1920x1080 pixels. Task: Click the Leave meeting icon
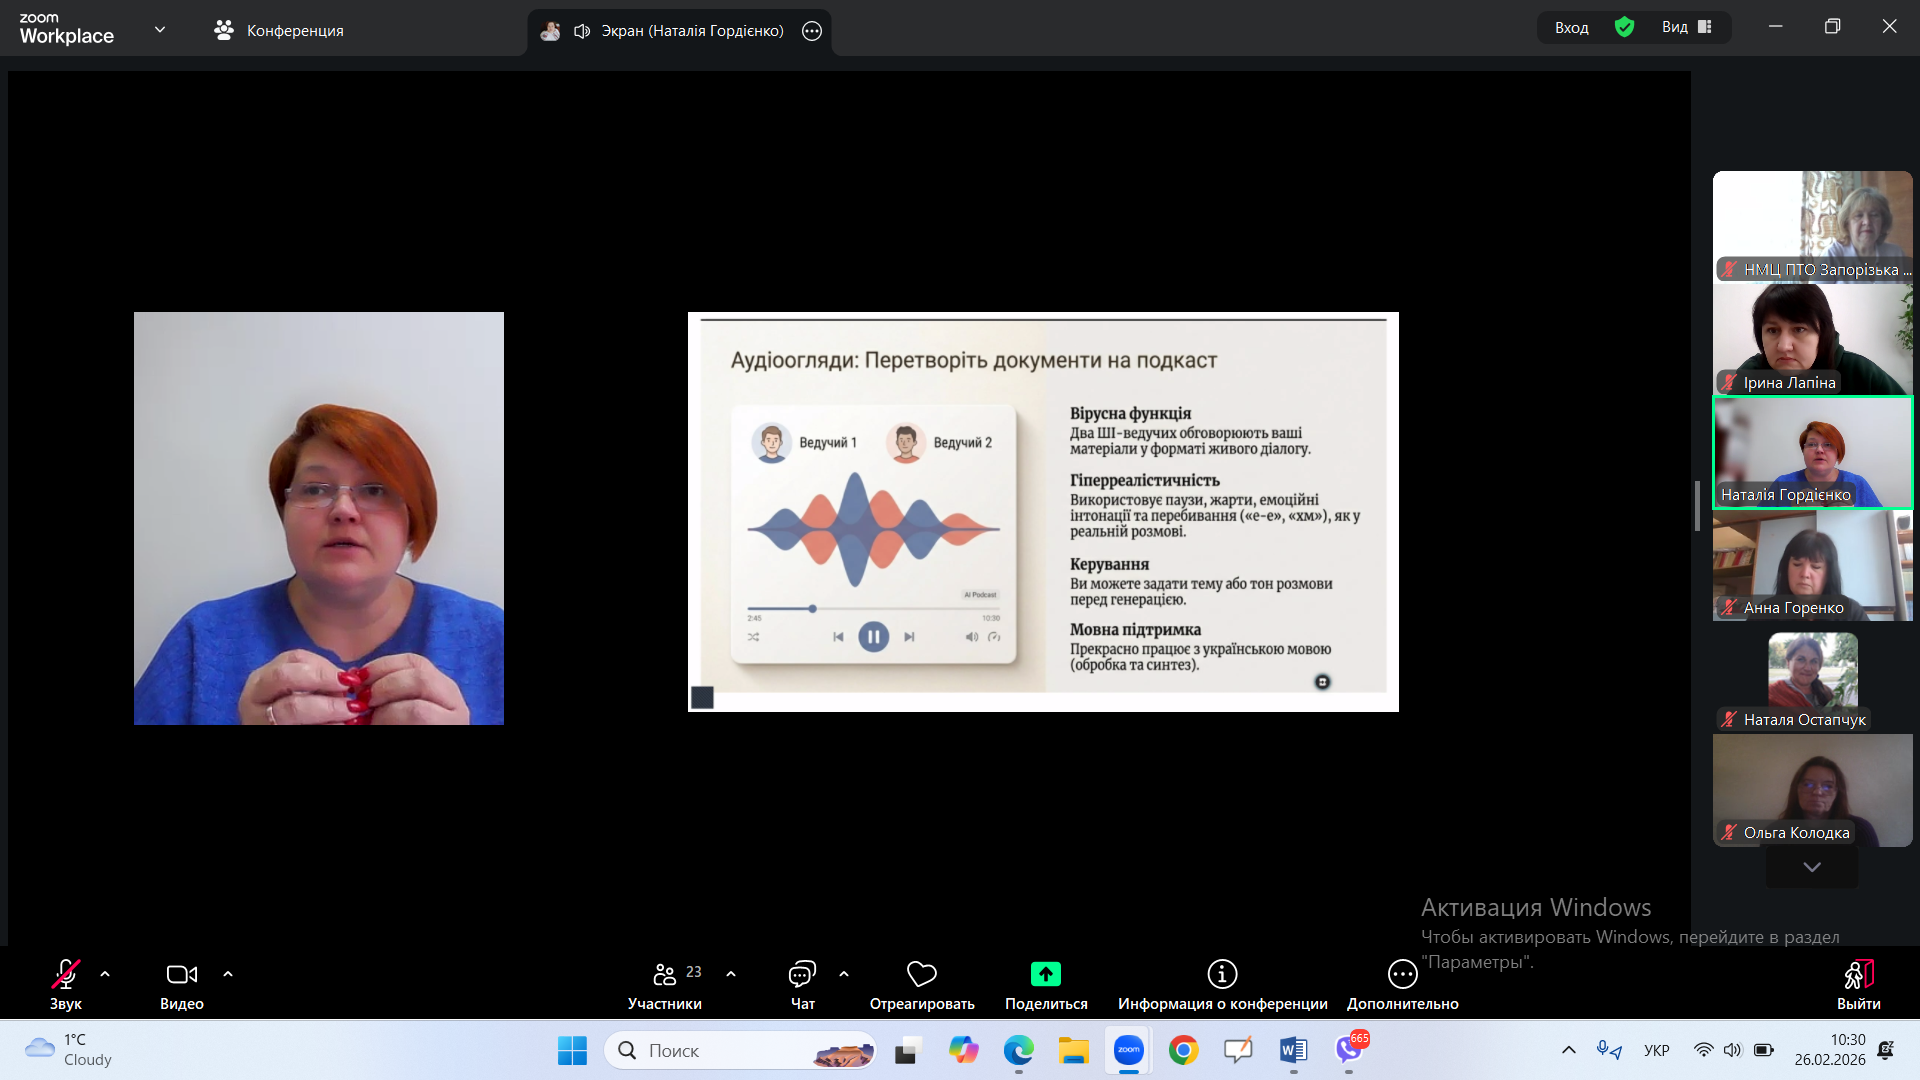pos(1858,974)
